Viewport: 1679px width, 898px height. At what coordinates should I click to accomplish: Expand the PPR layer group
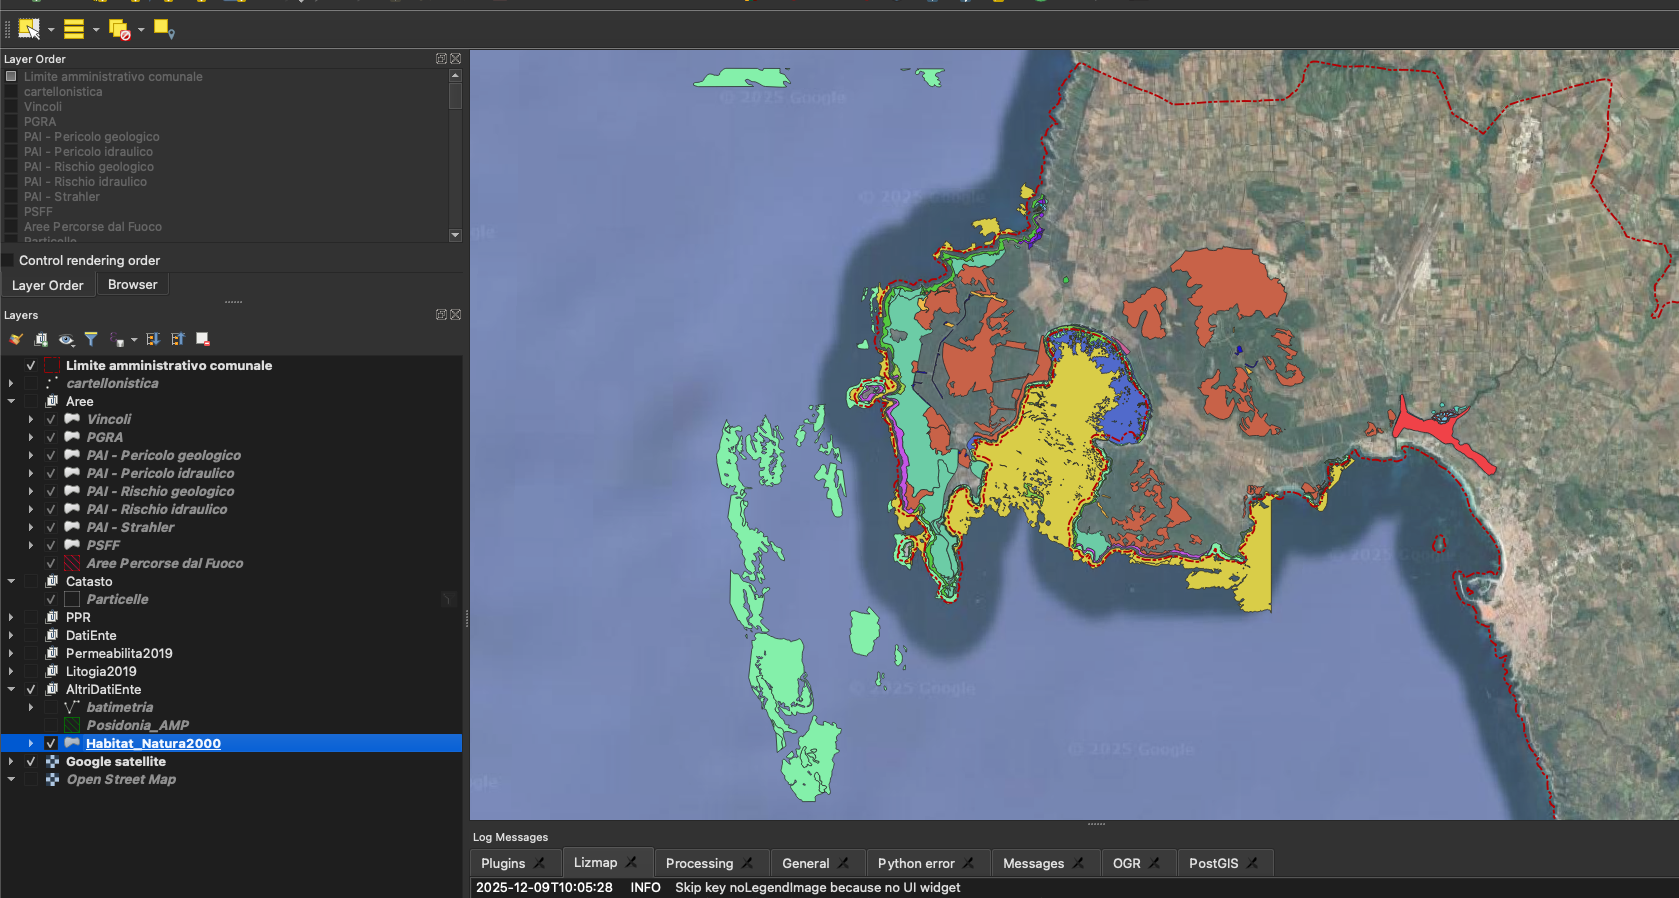pyautogui.click(x=11, y=618)
